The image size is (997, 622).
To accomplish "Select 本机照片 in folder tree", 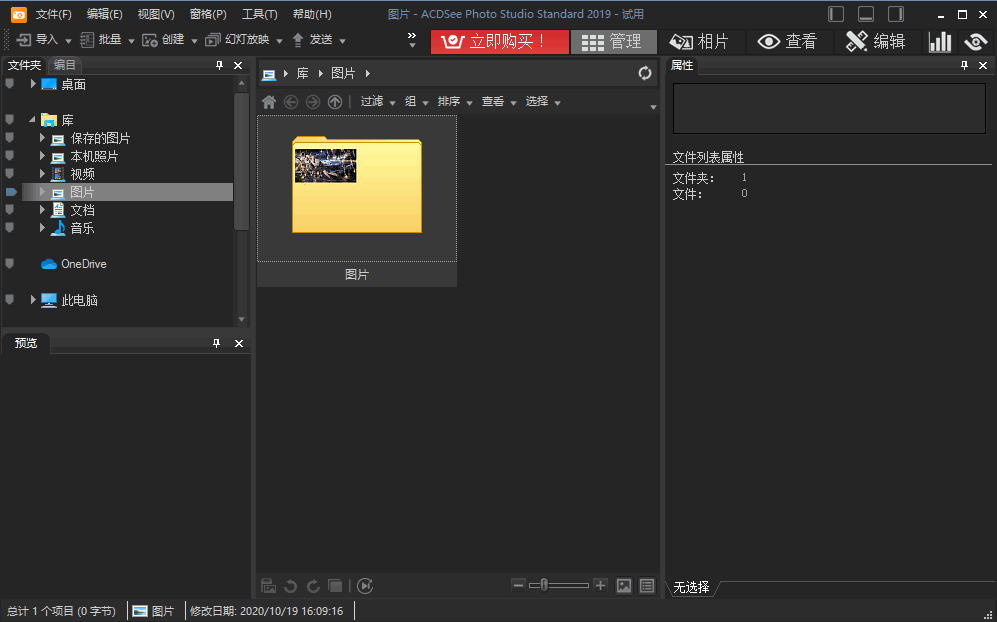I will click(94, 156).
